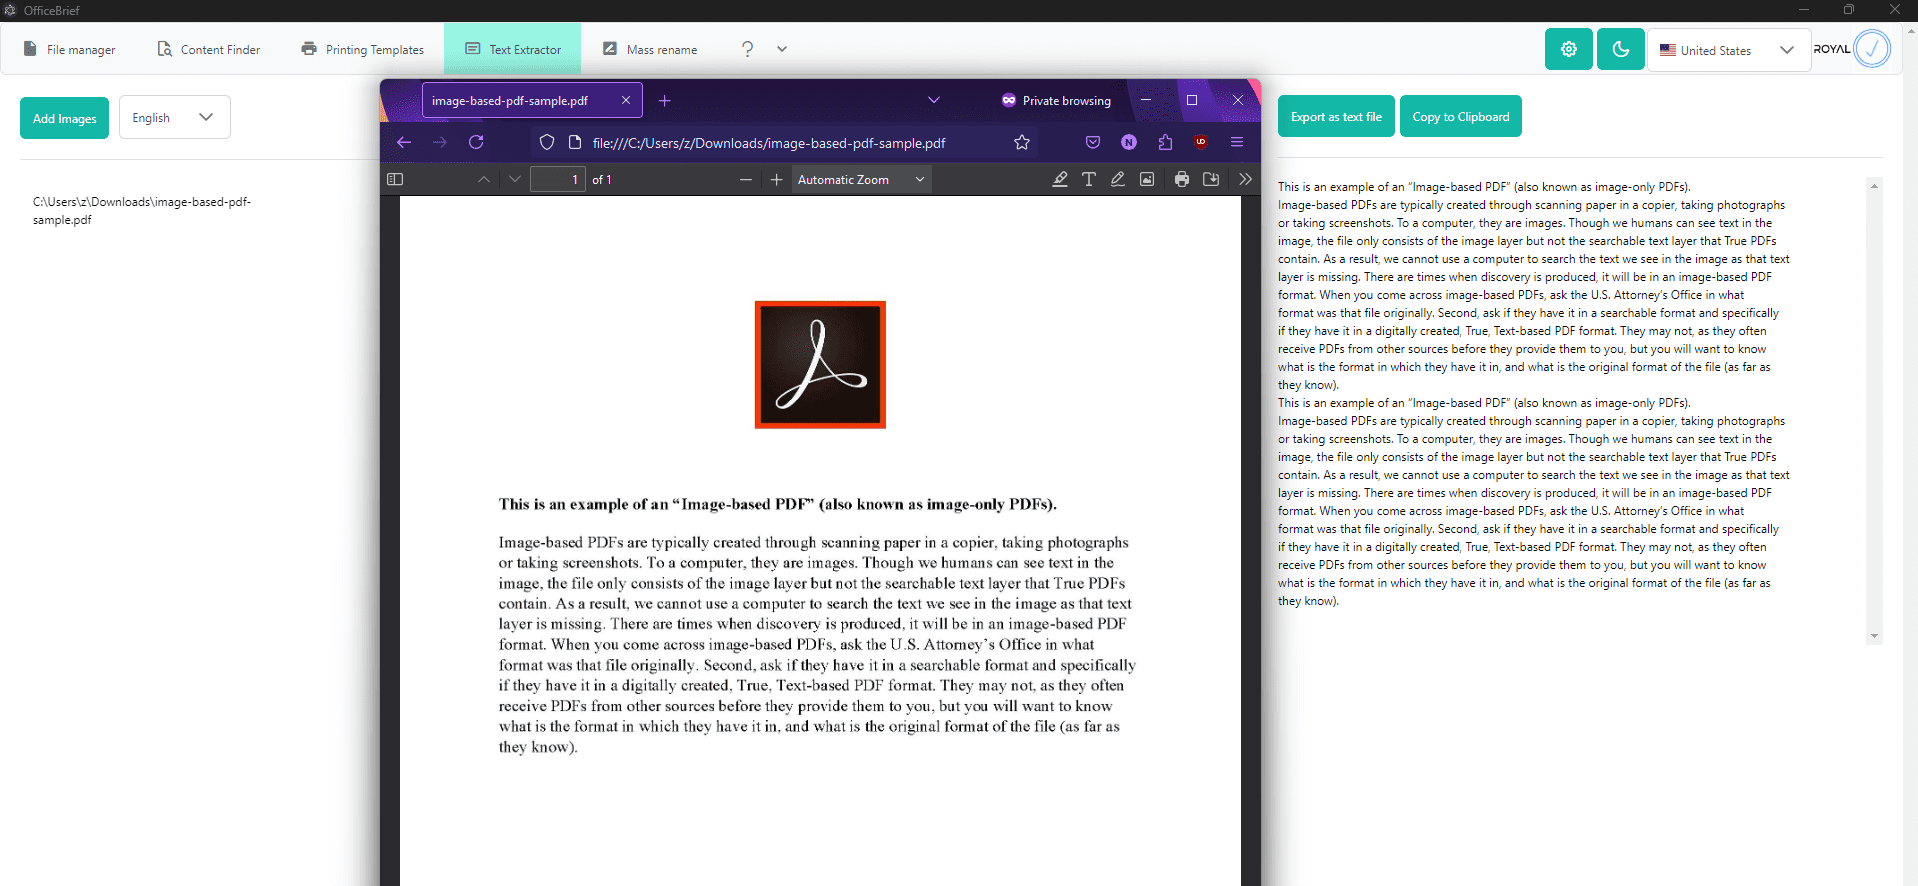Toggle the PDF viewer sidebar

pos(395,179)
